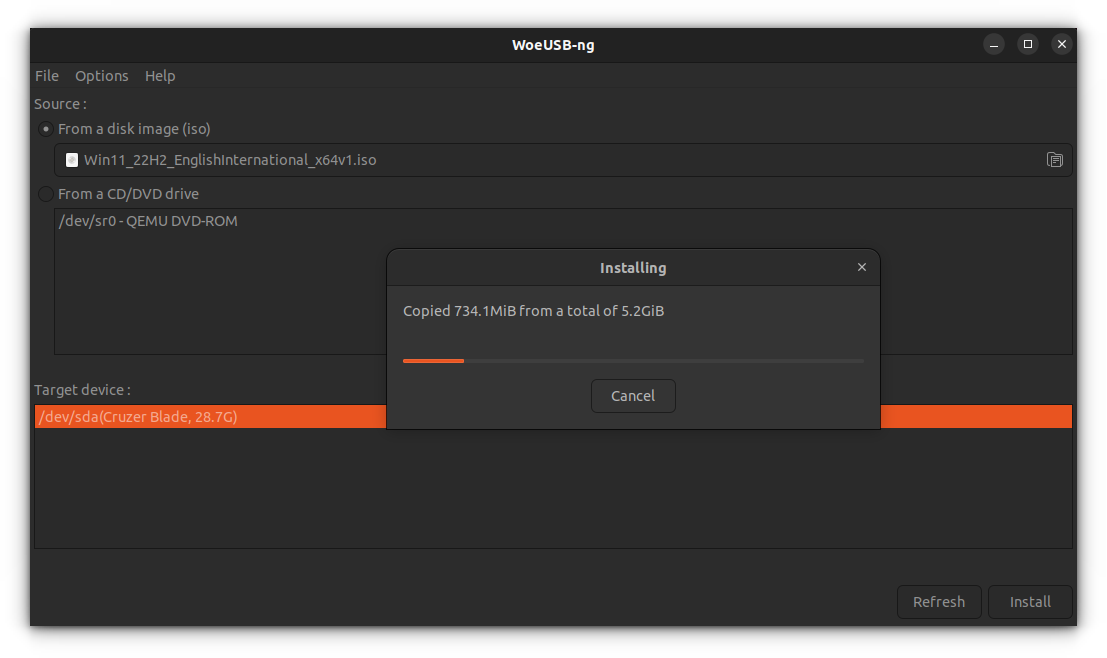1107x658 pixels.
Task: Select /dev/sr0 QEMU DVD-ROM entry
Action: [x=148, y=221]
